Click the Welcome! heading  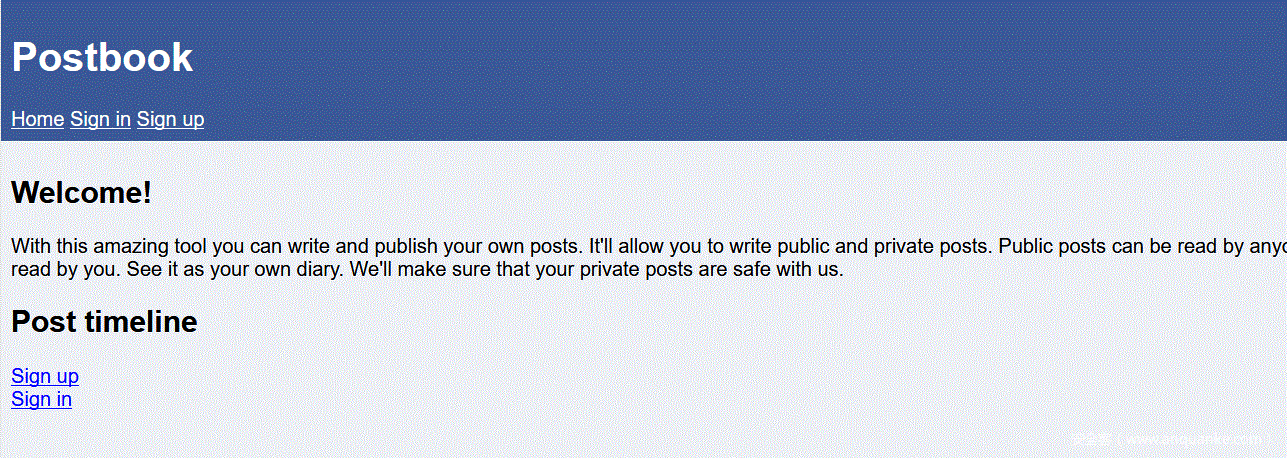click(x=81, y=192)
